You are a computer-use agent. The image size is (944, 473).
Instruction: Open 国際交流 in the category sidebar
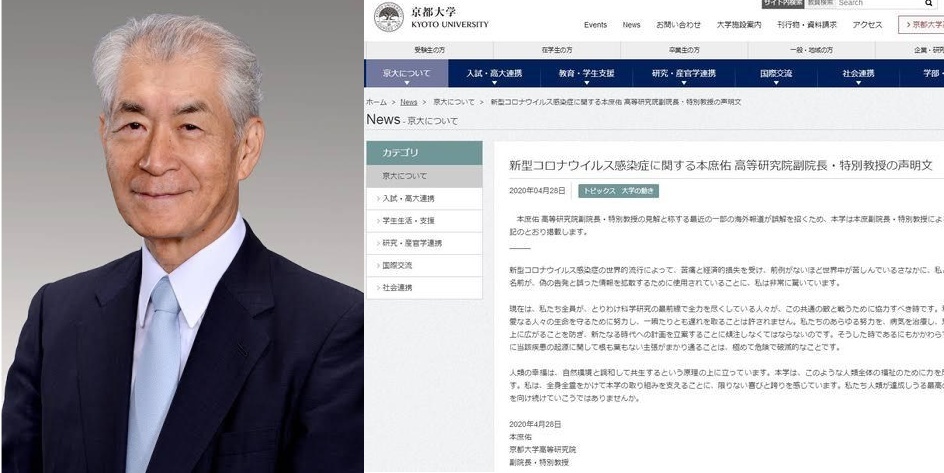tap(424, 265)
